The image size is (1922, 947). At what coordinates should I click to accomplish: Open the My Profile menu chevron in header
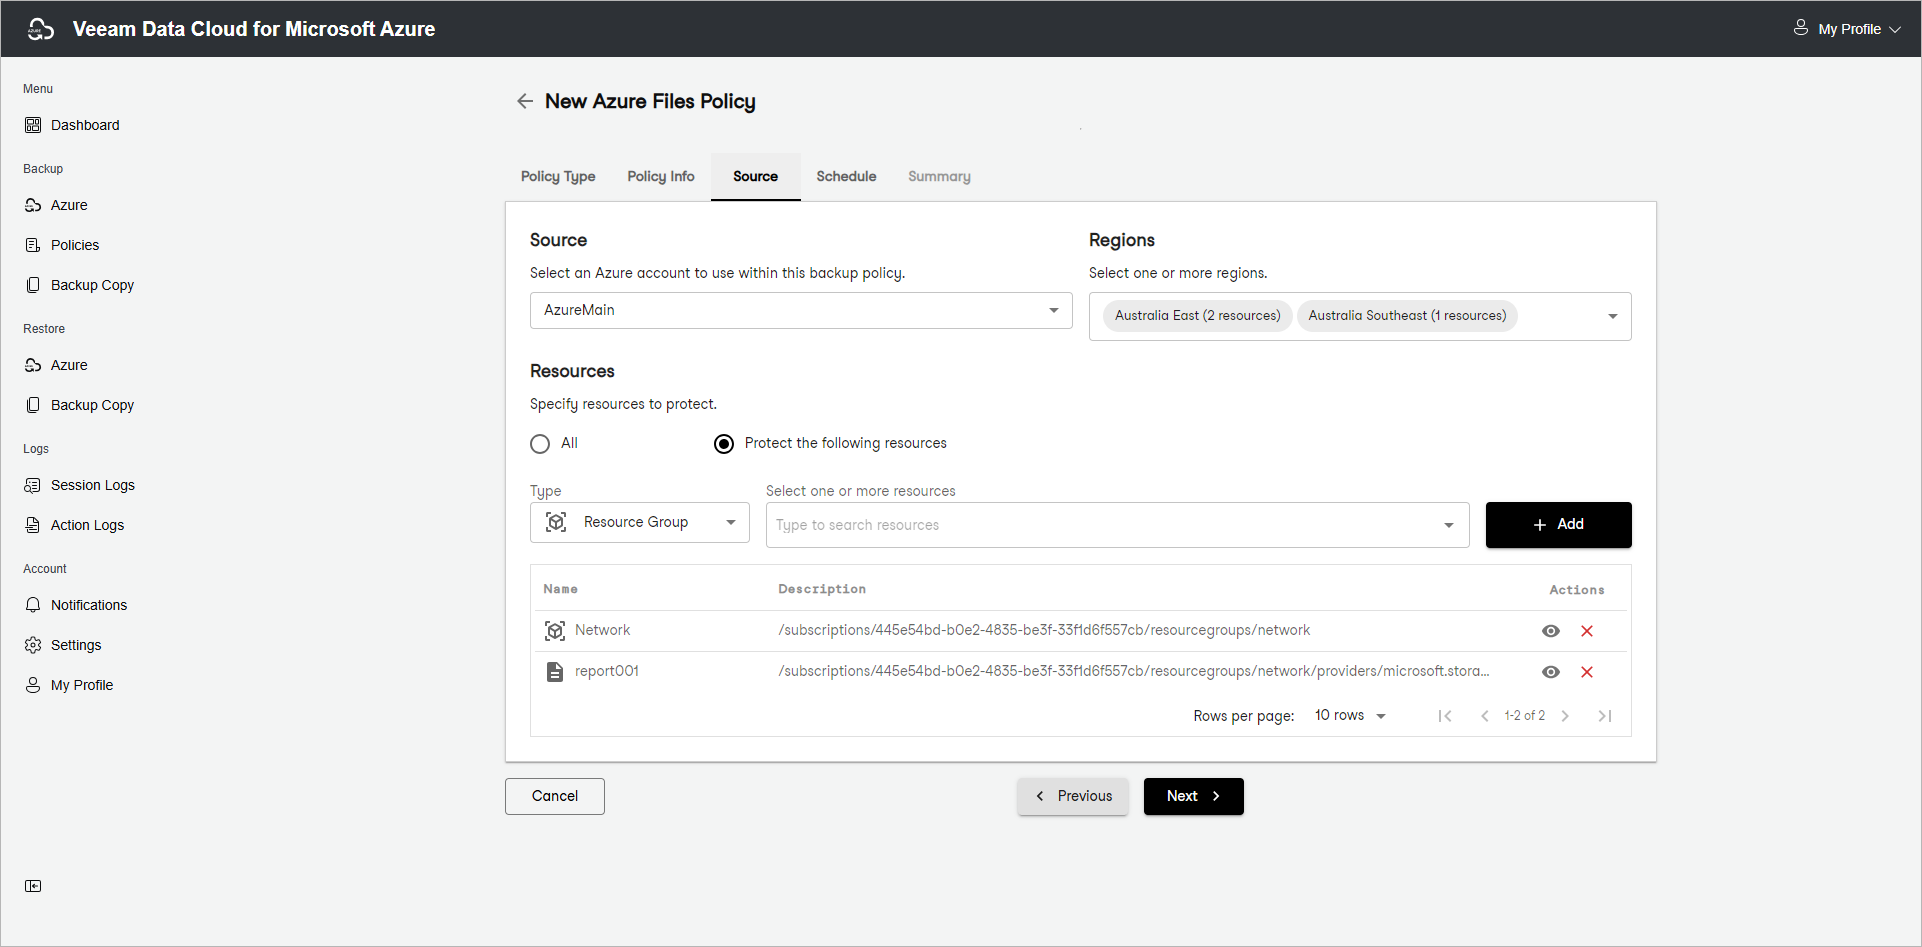(1895, 30)
